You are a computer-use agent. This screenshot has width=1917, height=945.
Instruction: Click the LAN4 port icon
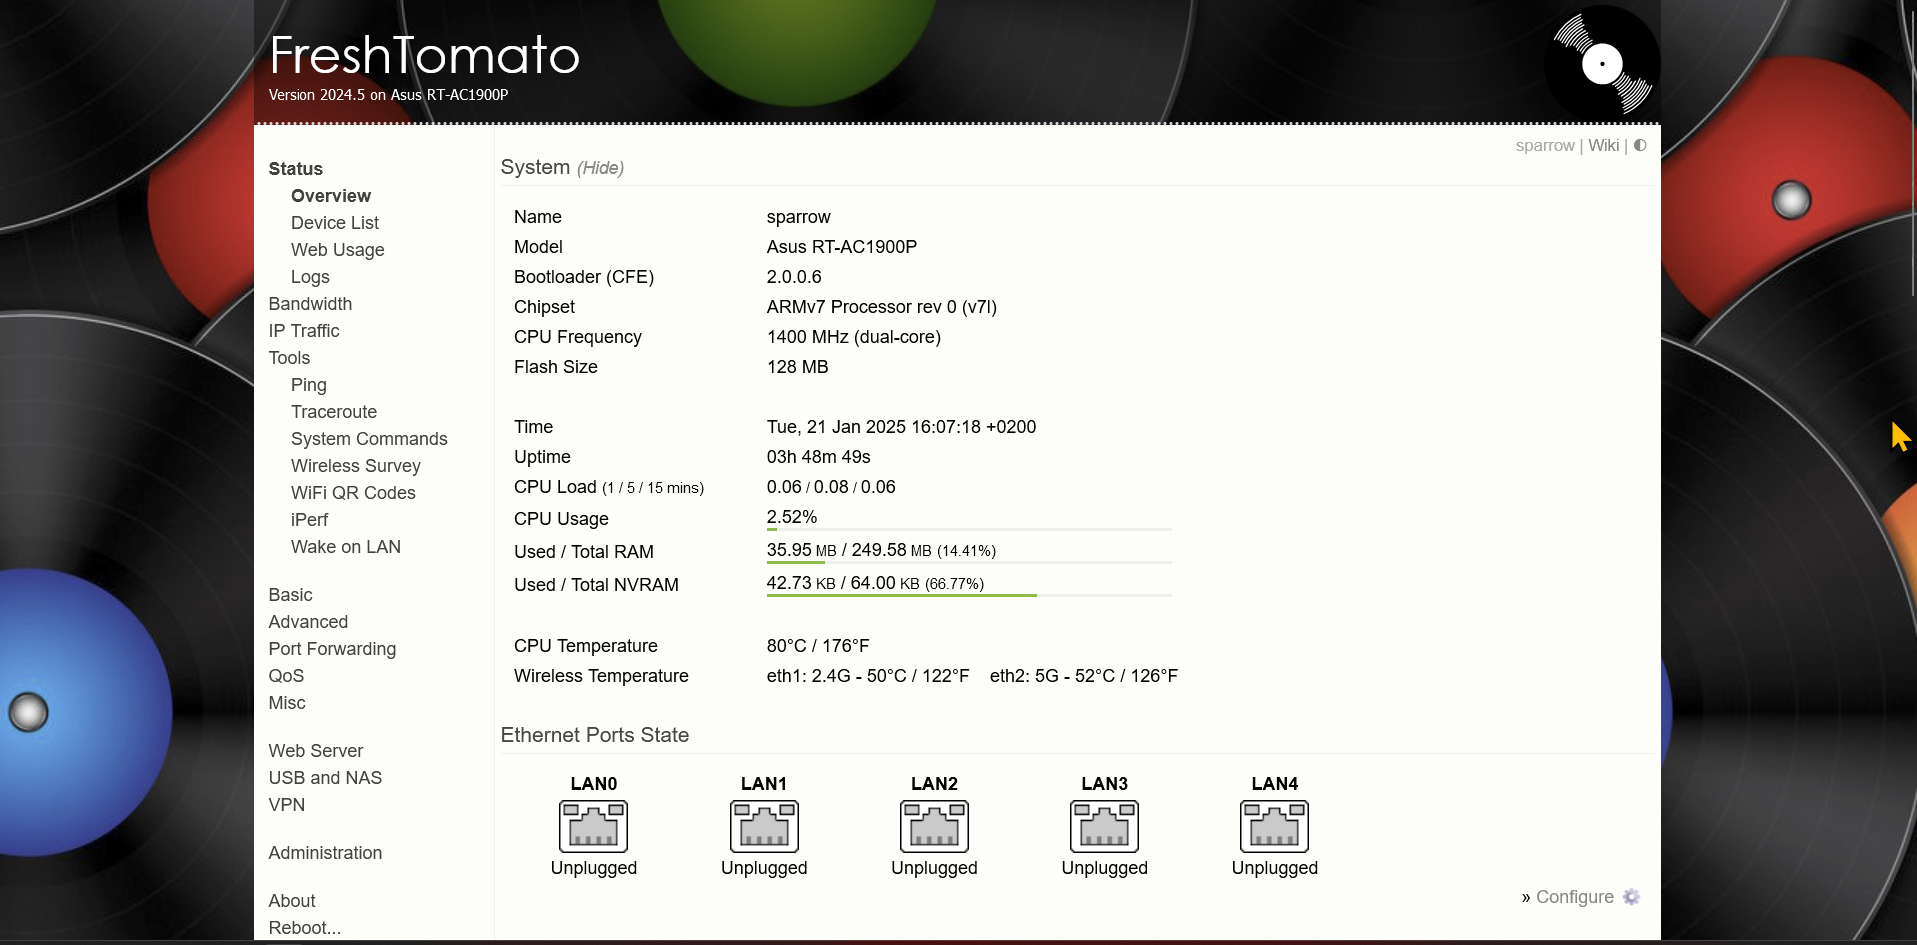1274,826
